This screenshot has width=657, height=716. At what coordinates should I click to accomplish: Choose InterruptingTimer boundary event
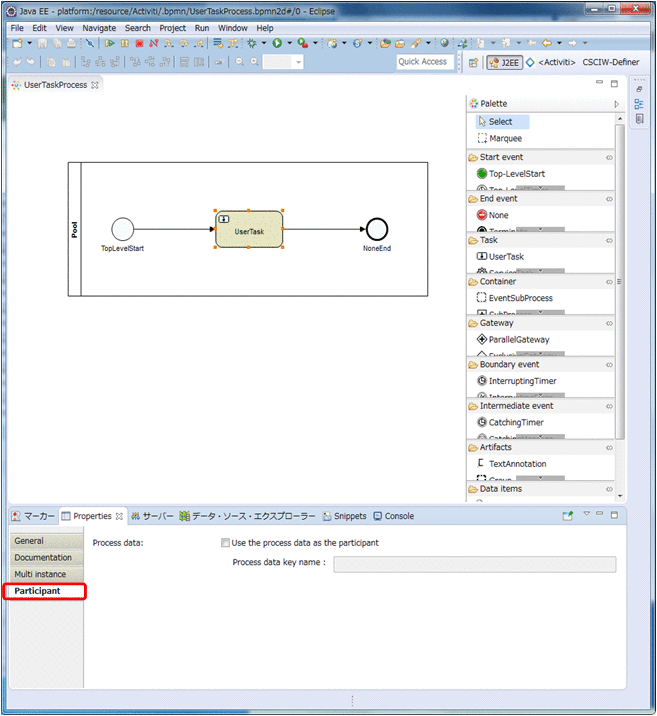click(x=522, y=381)
